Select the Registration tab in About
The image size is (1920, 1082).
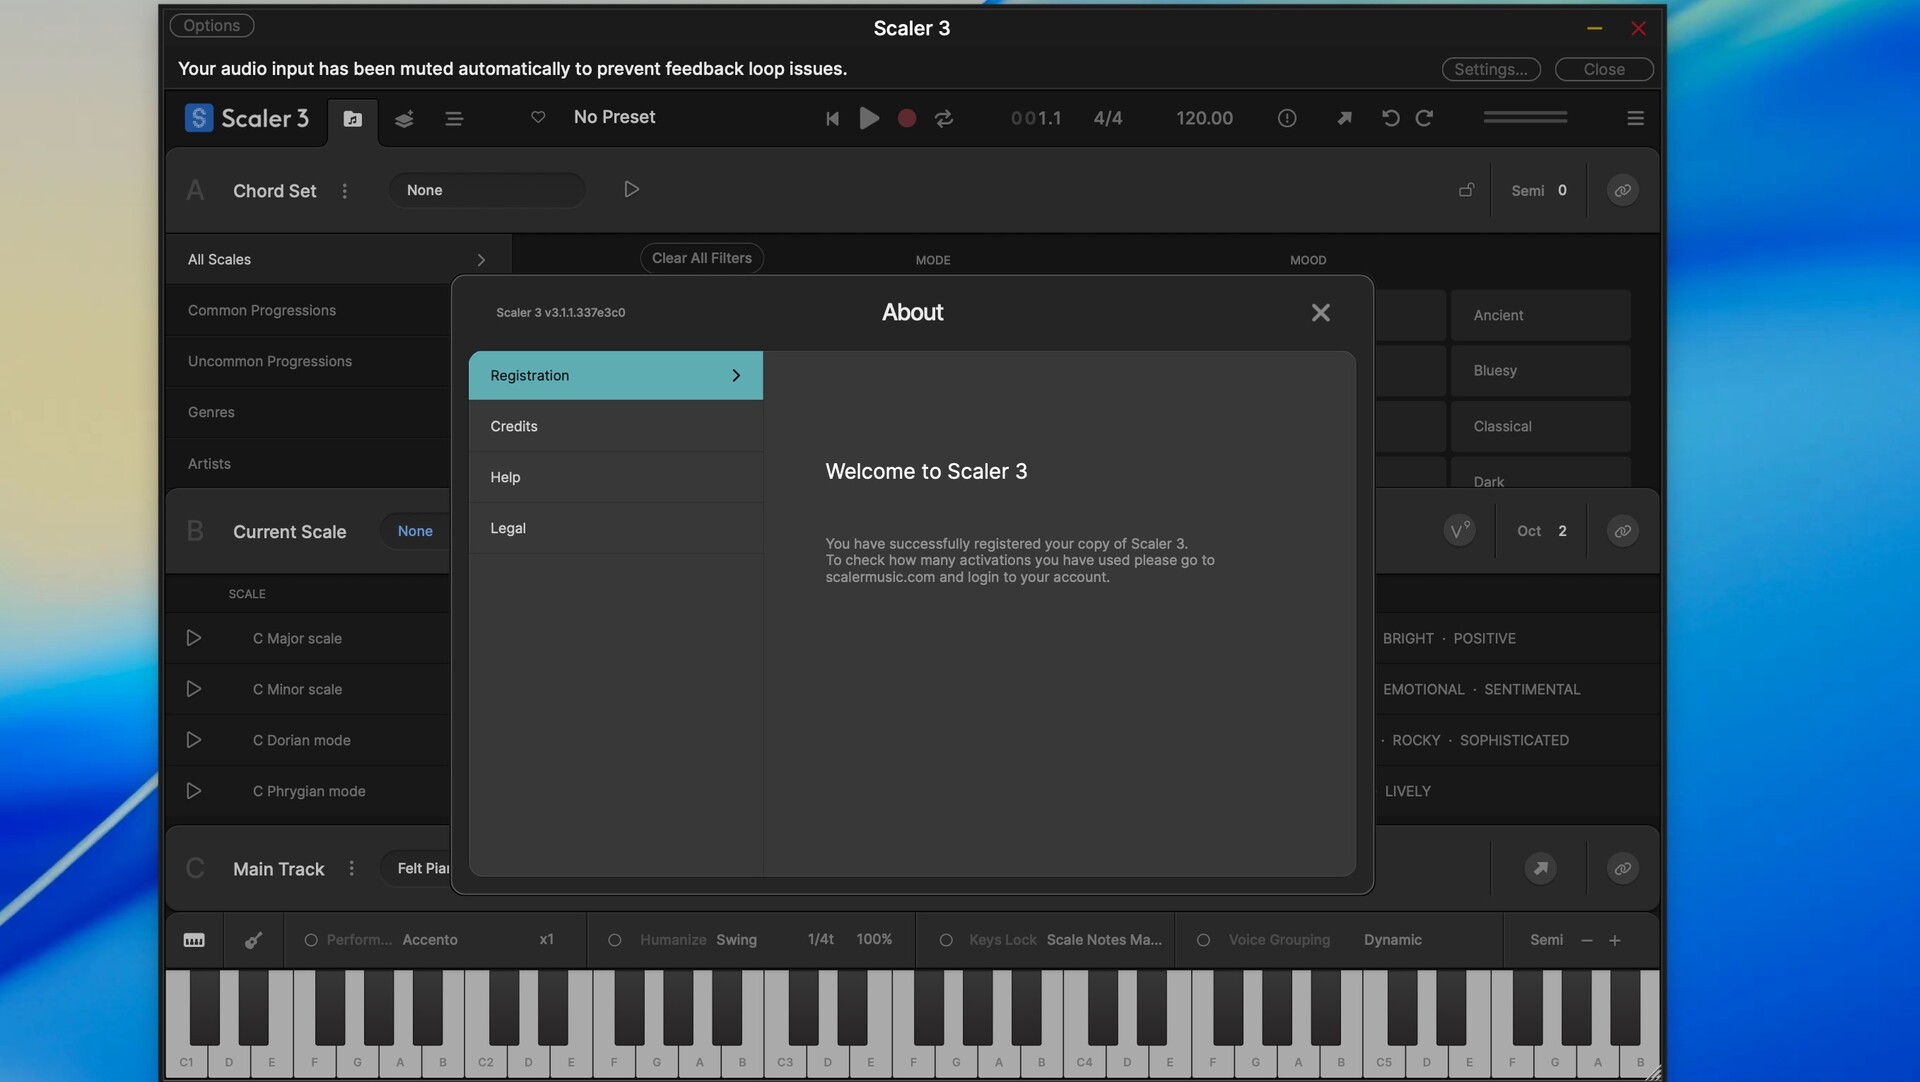click(x=616, y=375)
